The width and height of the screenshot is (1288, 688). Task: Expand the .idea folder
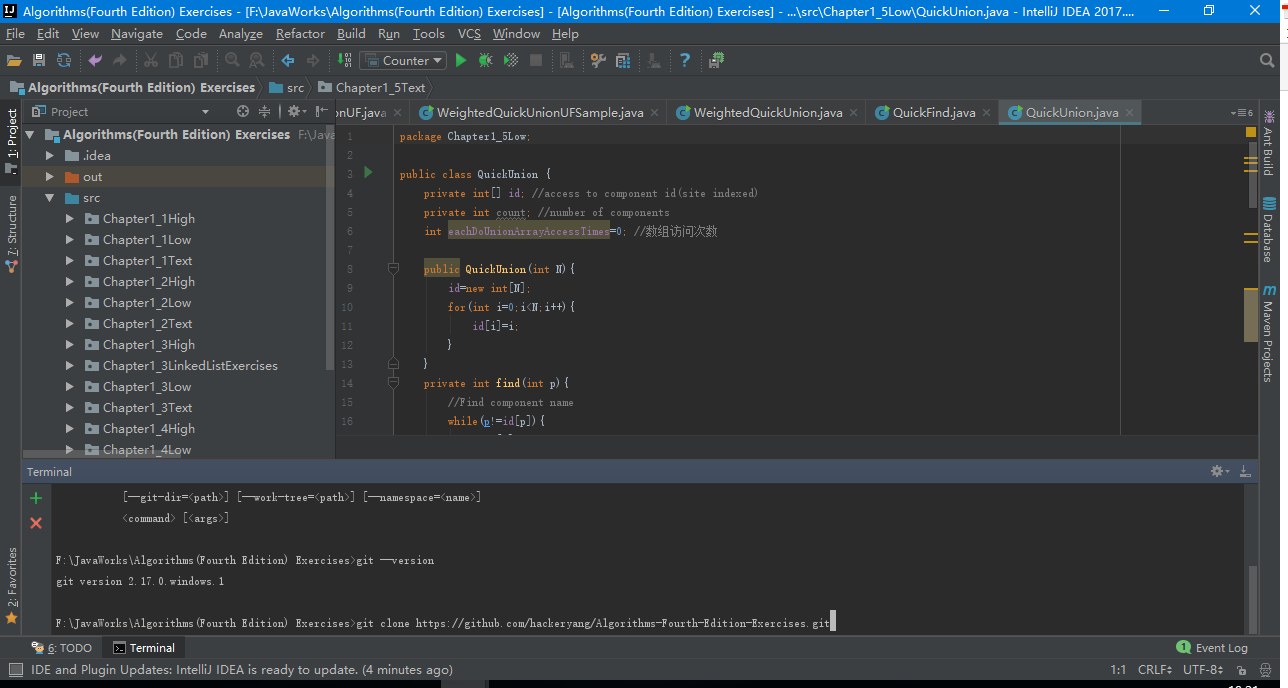[x=50, y=155]
